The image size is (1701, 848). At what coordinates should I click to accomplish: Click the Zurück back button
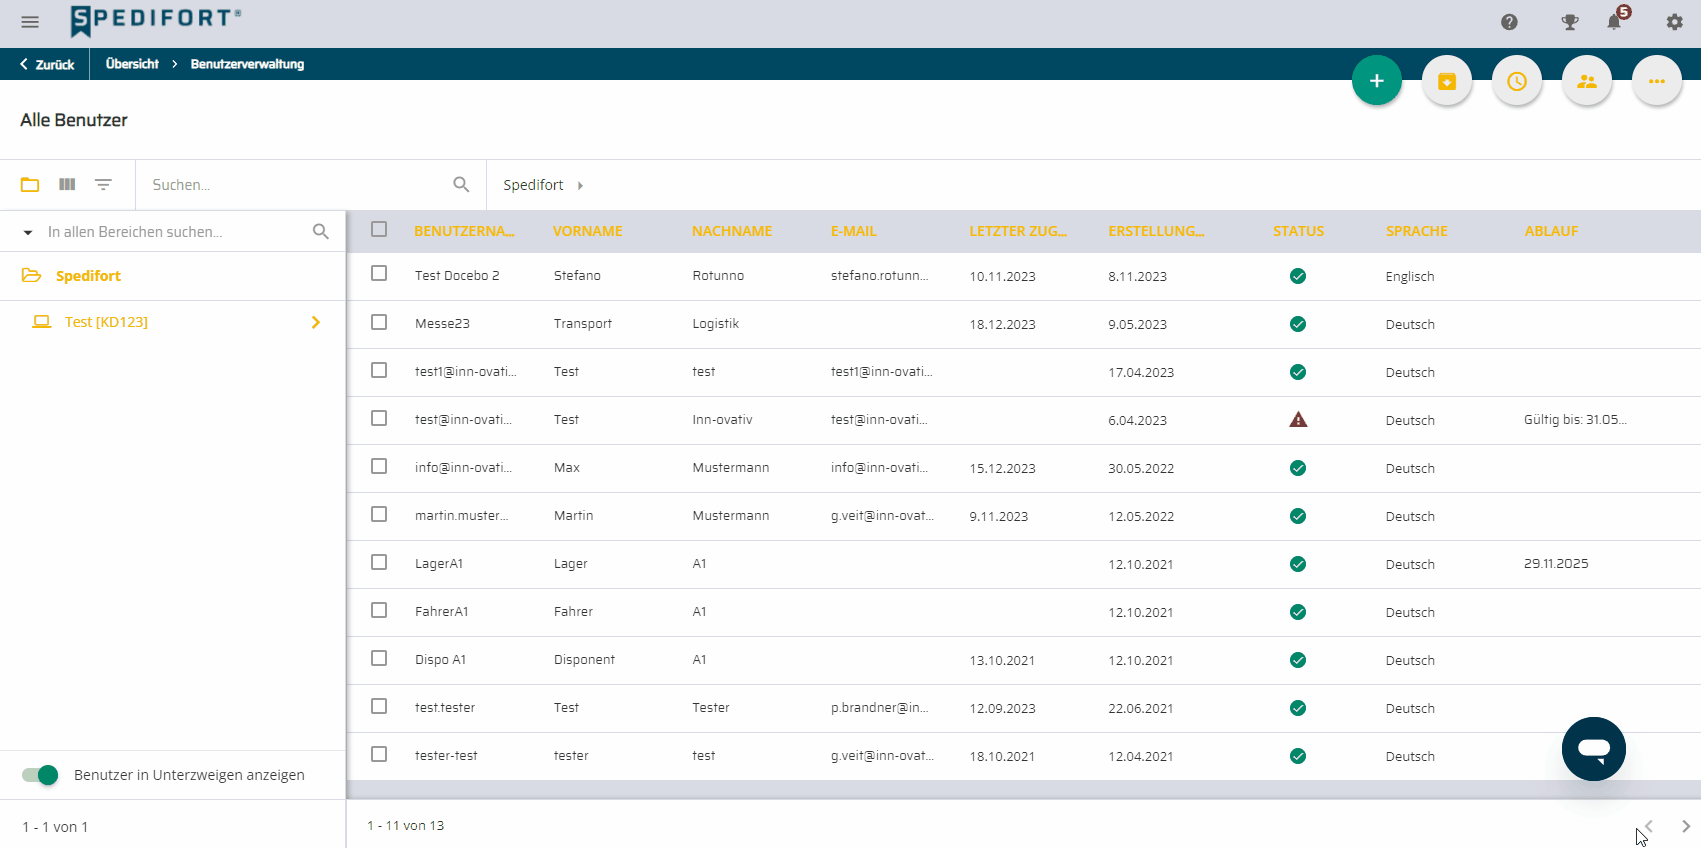46,64
